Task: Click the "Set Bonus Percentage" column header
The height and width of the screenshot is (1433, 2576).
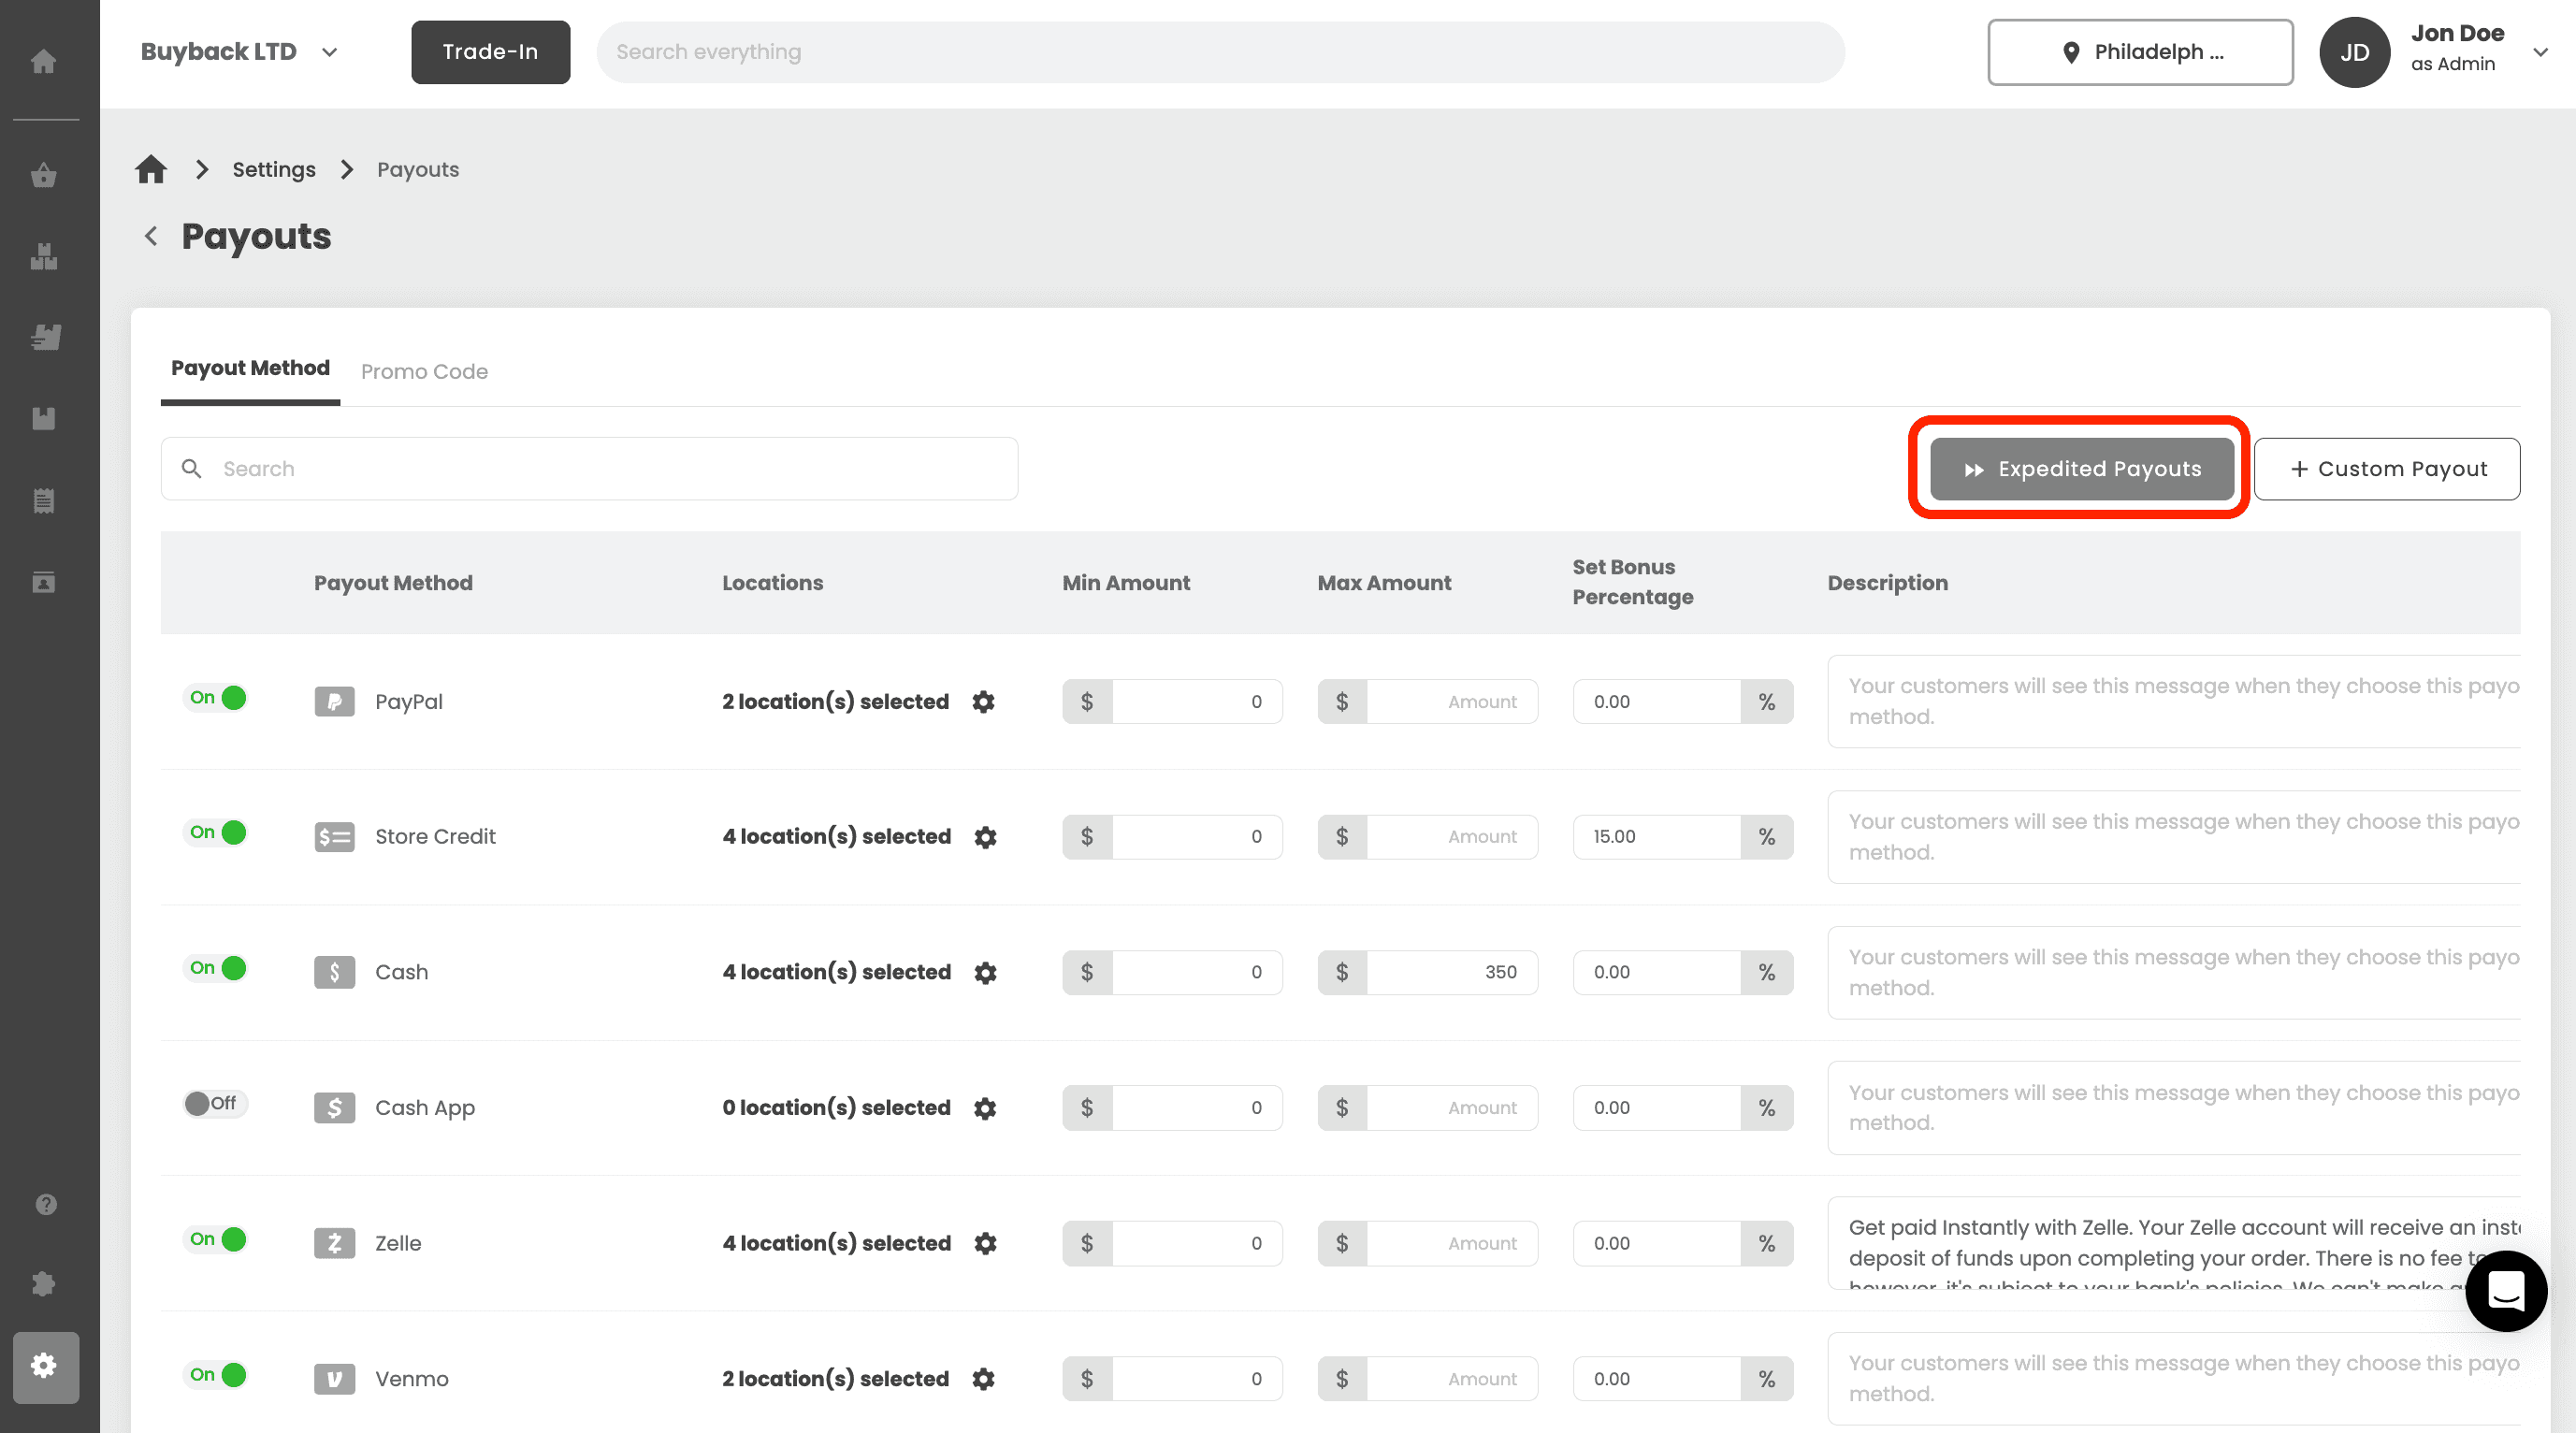Action: (1632, 582)
